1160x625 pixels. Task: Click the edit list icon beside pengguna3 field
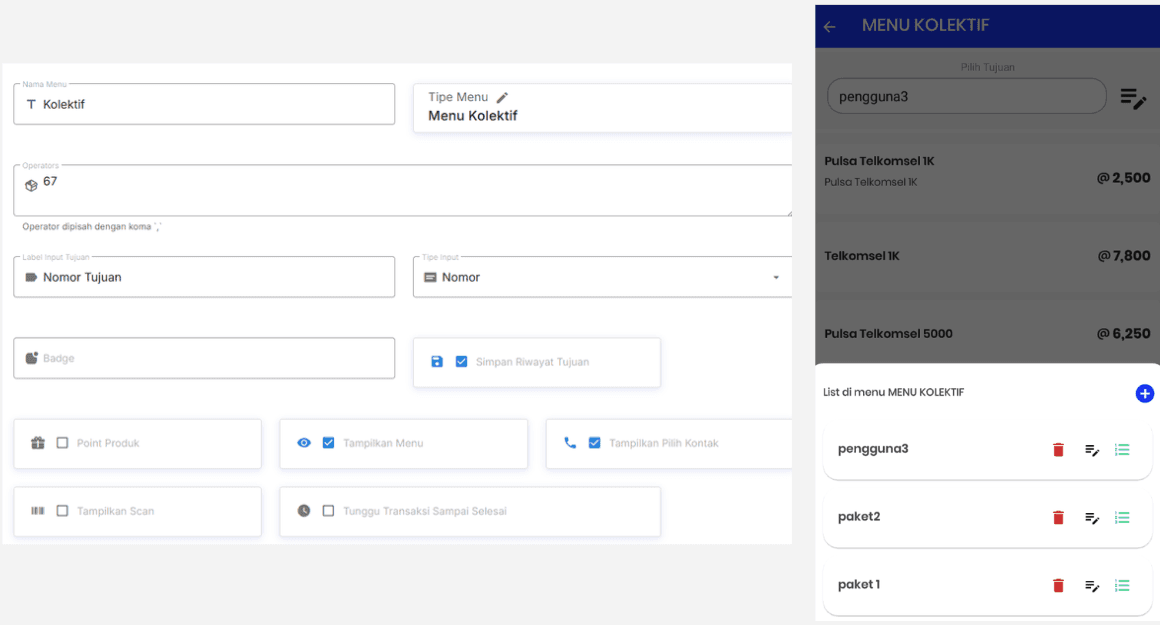[x=1132, y=97]
